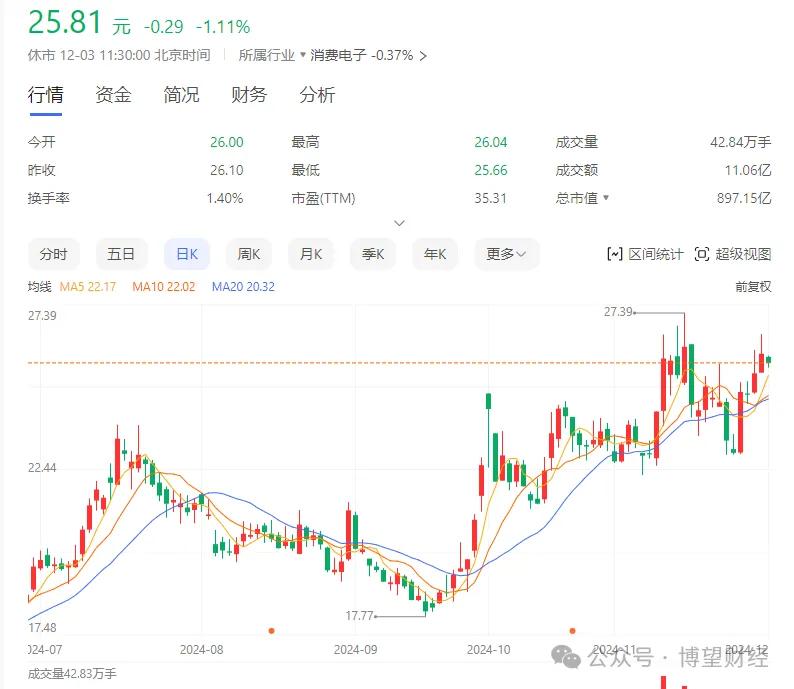Open the 超级视图 super view
Image resolution: width=794 pixels, height=689 pixels.
click(733, 254)
